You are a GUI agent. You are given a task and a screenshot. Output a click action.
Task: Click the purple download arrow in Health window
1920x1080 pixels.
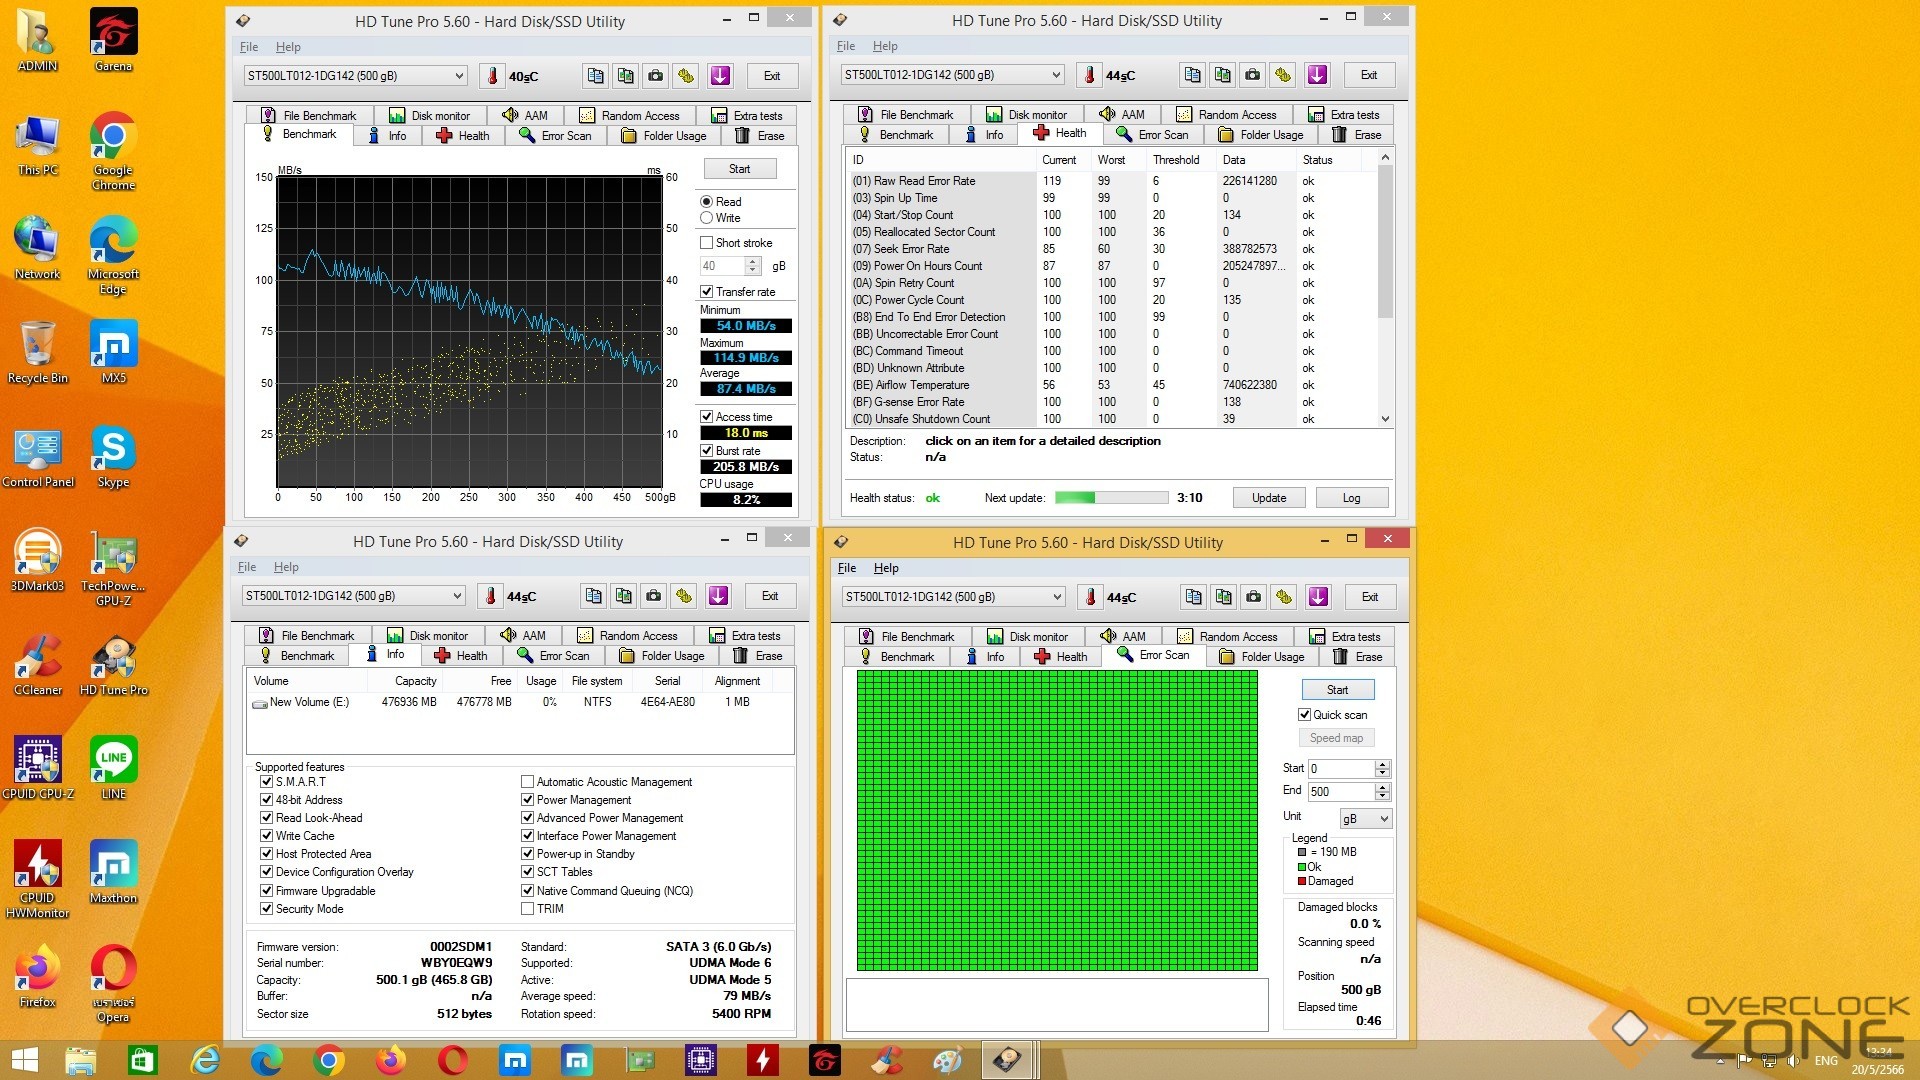(x=1317, y=75)
